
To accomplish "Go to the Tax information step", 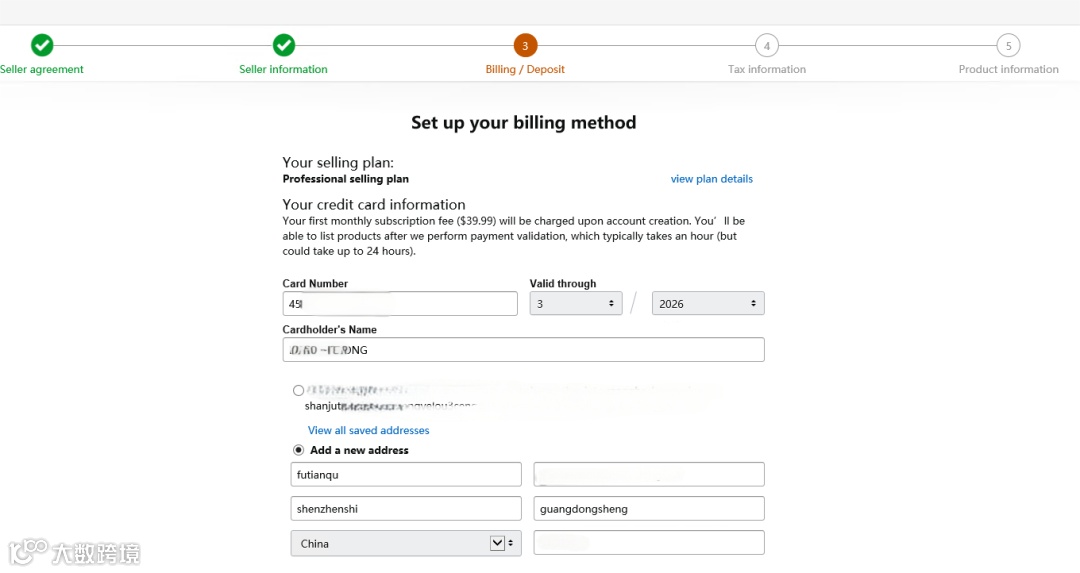I will click(x=767, y=69).
